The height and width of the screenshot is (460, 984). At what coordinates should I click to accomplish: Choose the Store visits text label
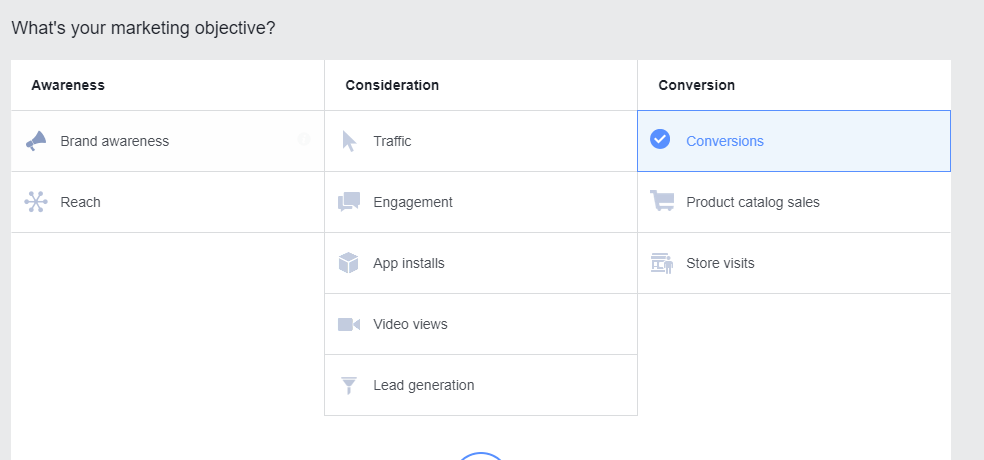point(720,263)
